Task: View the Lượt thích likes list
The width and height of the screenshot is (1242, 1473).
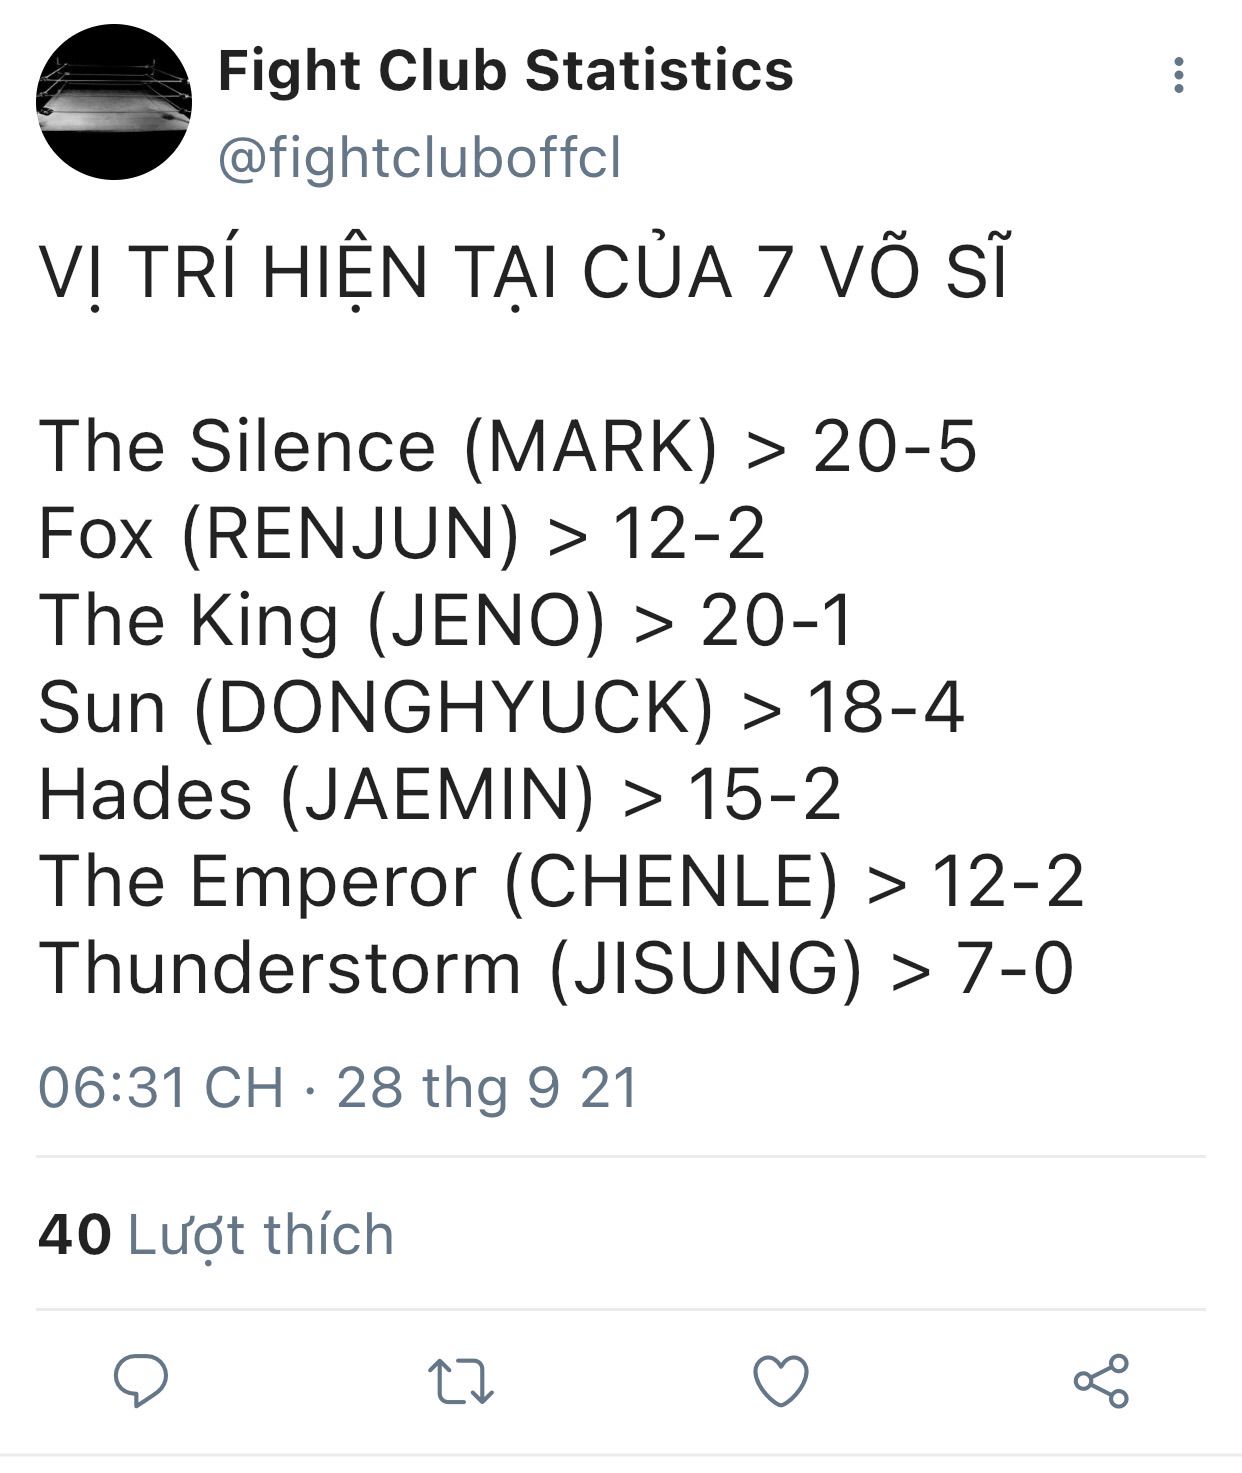Action: (x=261, y=1234)
